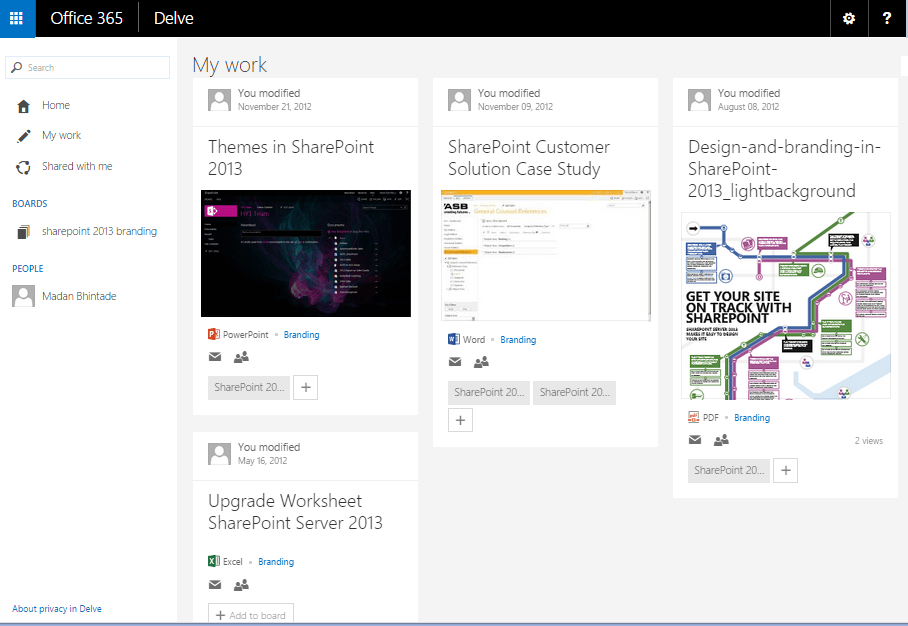
Task: Open the Branding tag under the Case Study card
Action: coord(518,339)
